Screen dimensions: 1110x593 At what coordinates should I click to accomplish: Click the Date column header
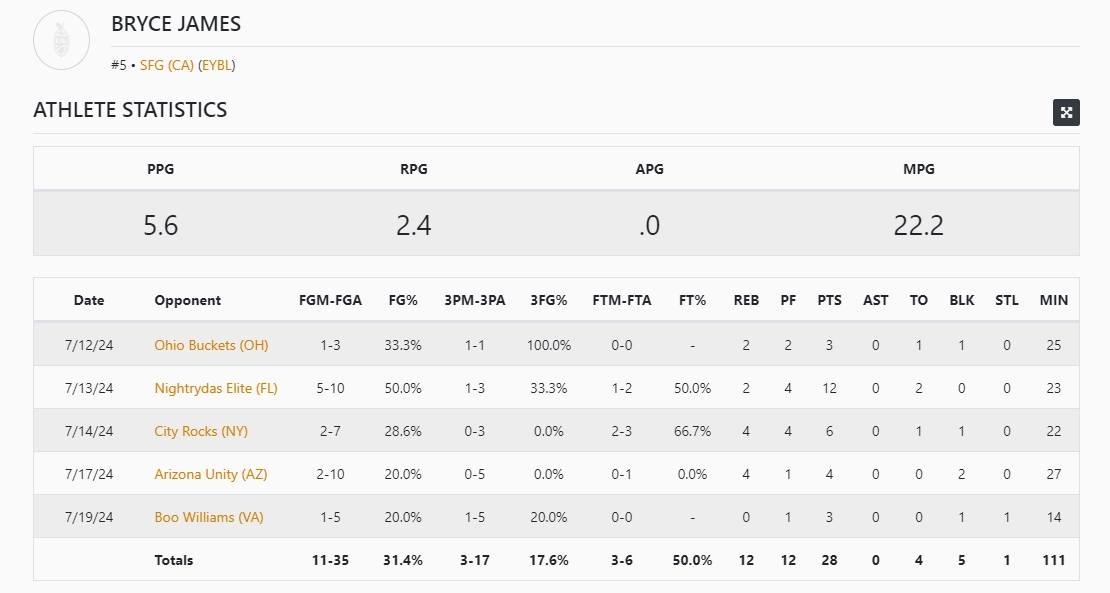[x=89, y=300]
